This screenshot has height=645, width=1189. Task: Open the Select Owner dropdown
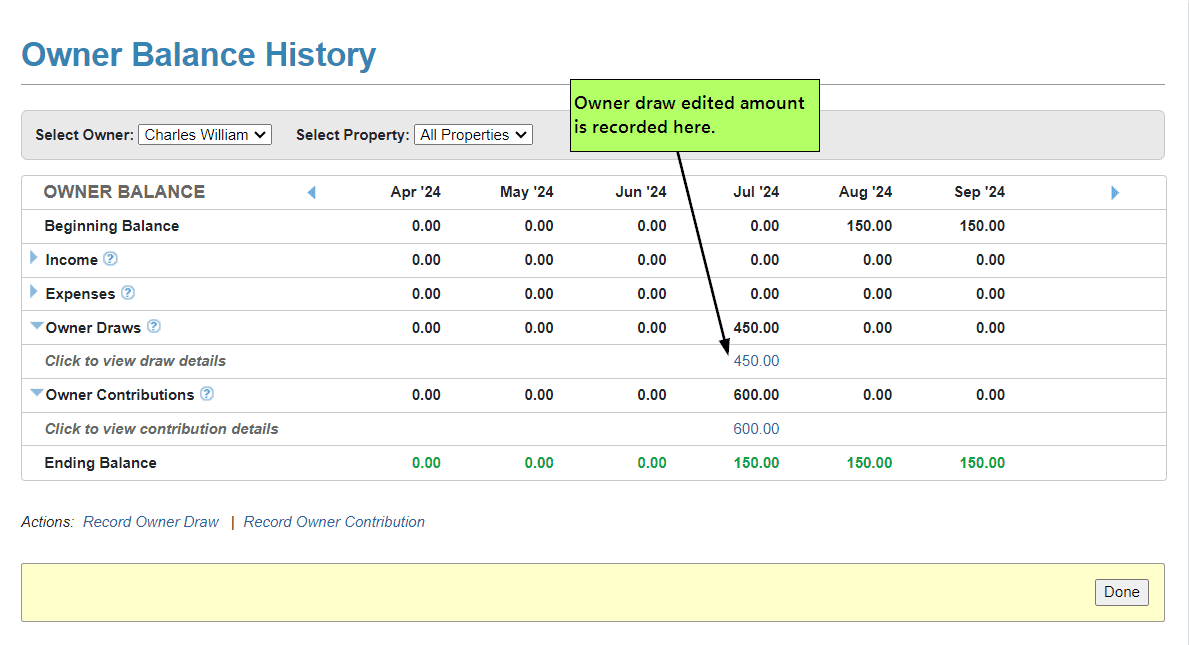(x=205, y=134)
